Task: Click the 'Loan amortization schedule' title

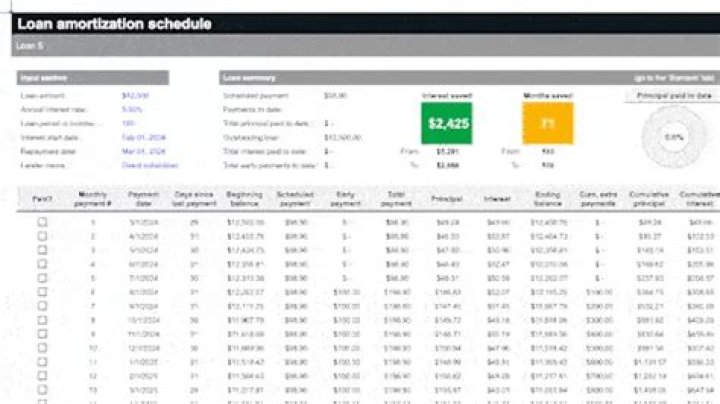Action: [114, 23]
